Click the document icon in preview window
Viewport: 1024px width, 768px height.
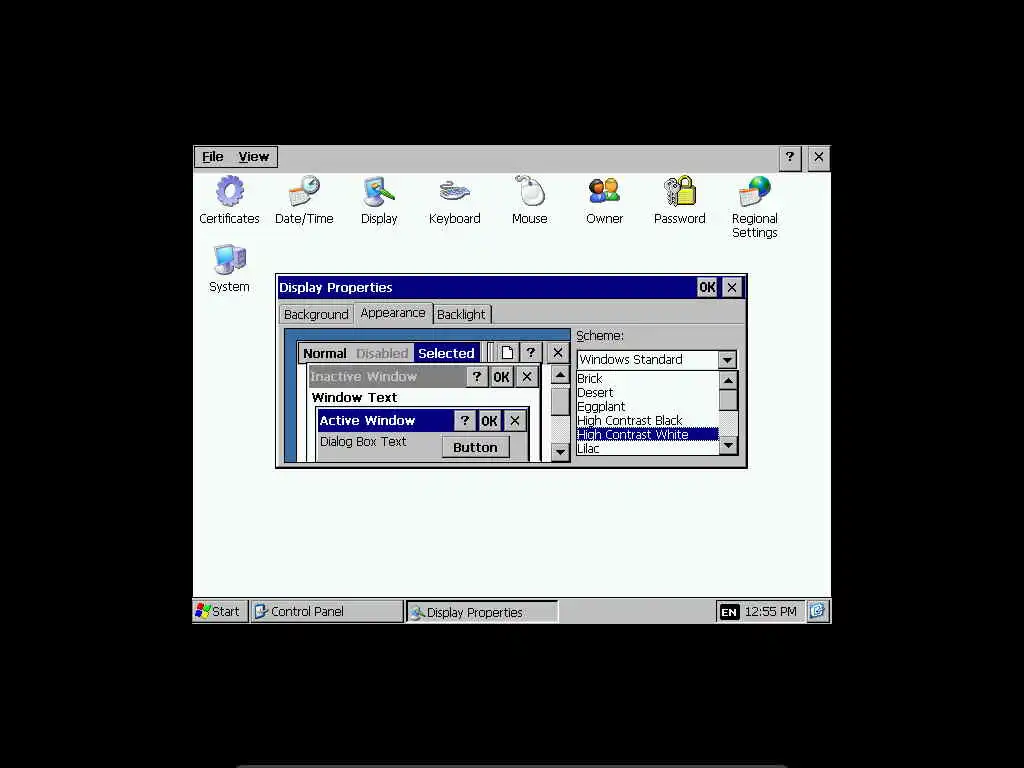pyautogui.click(x=507, y=353)
